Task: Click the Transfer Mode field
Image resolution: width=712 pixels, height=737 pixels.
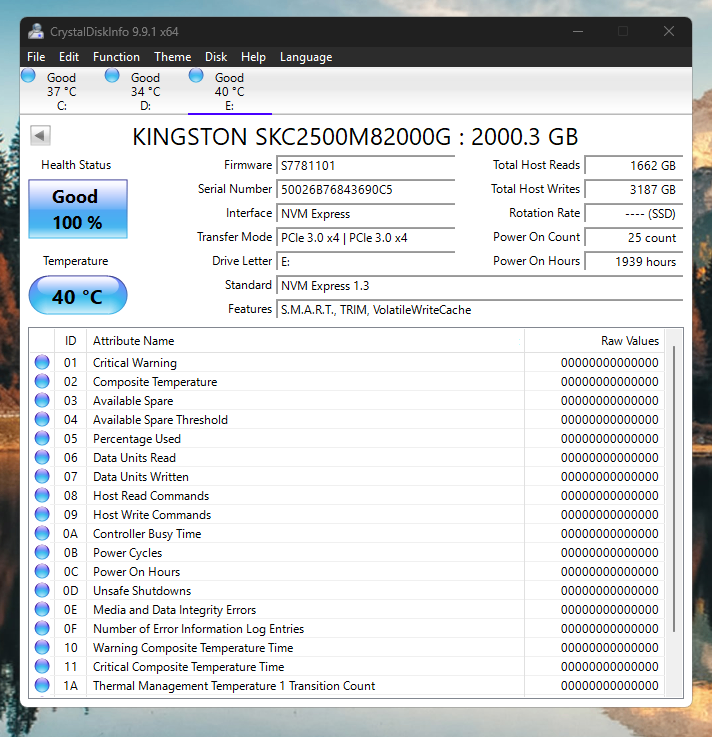Action: [366, 237]
